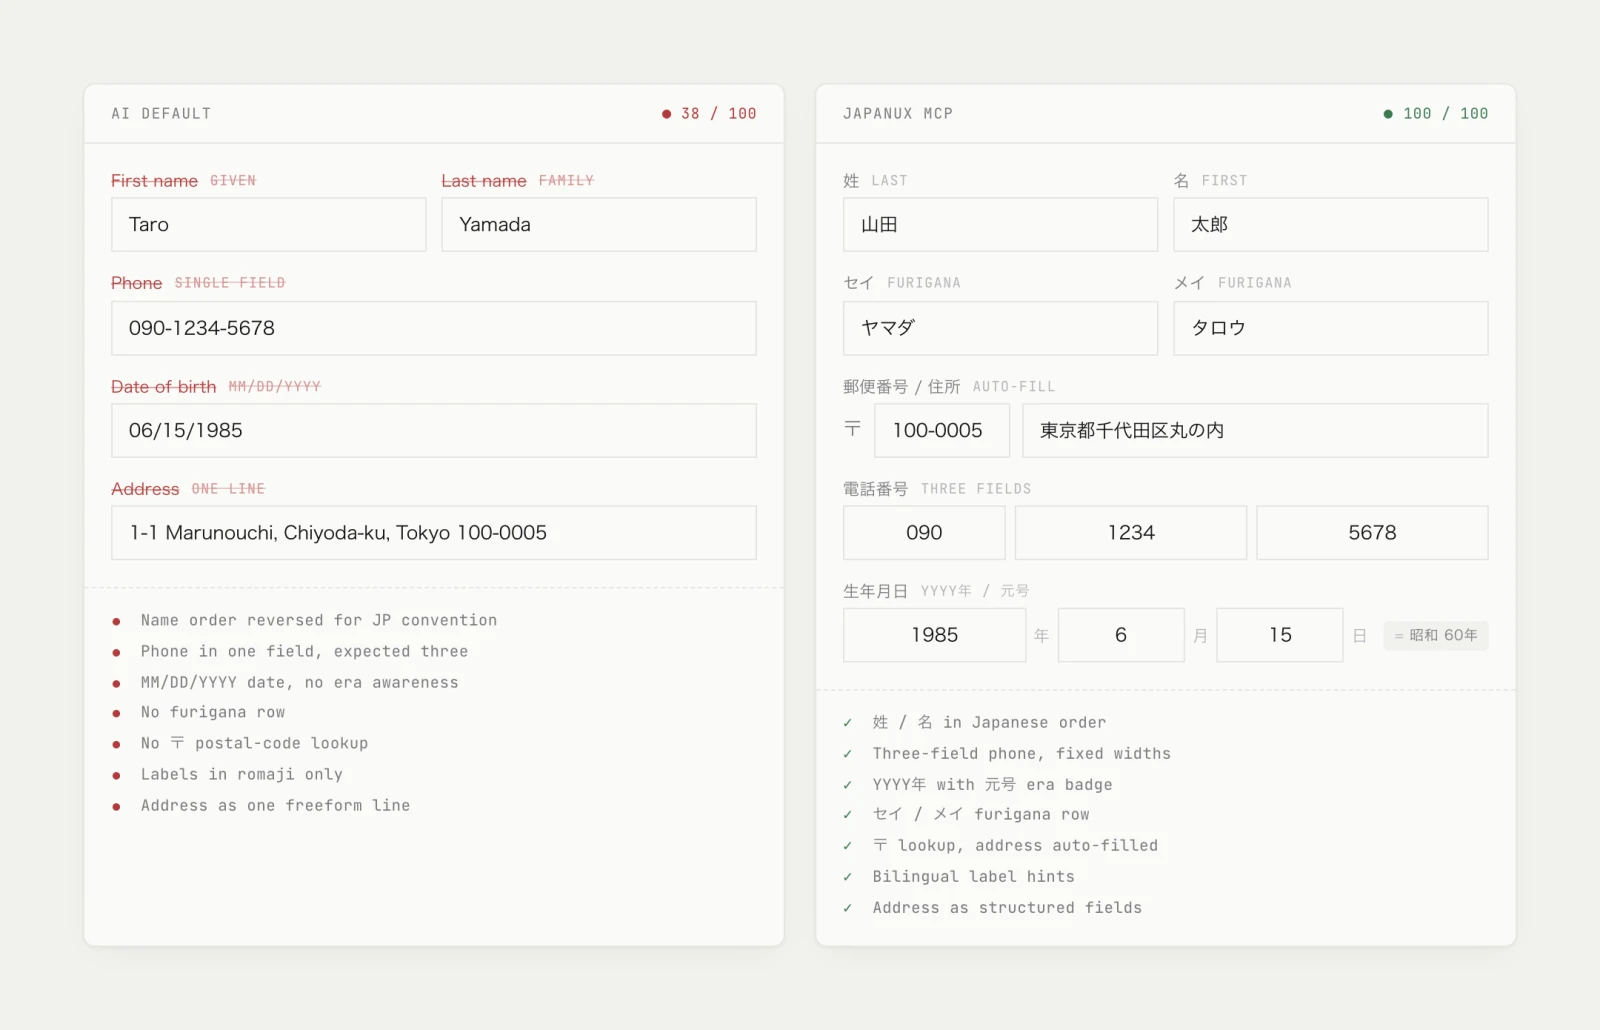Click the Date of birth field 06/15/1985
This screenshot has width=1600, height=1030.
[434, 430]
